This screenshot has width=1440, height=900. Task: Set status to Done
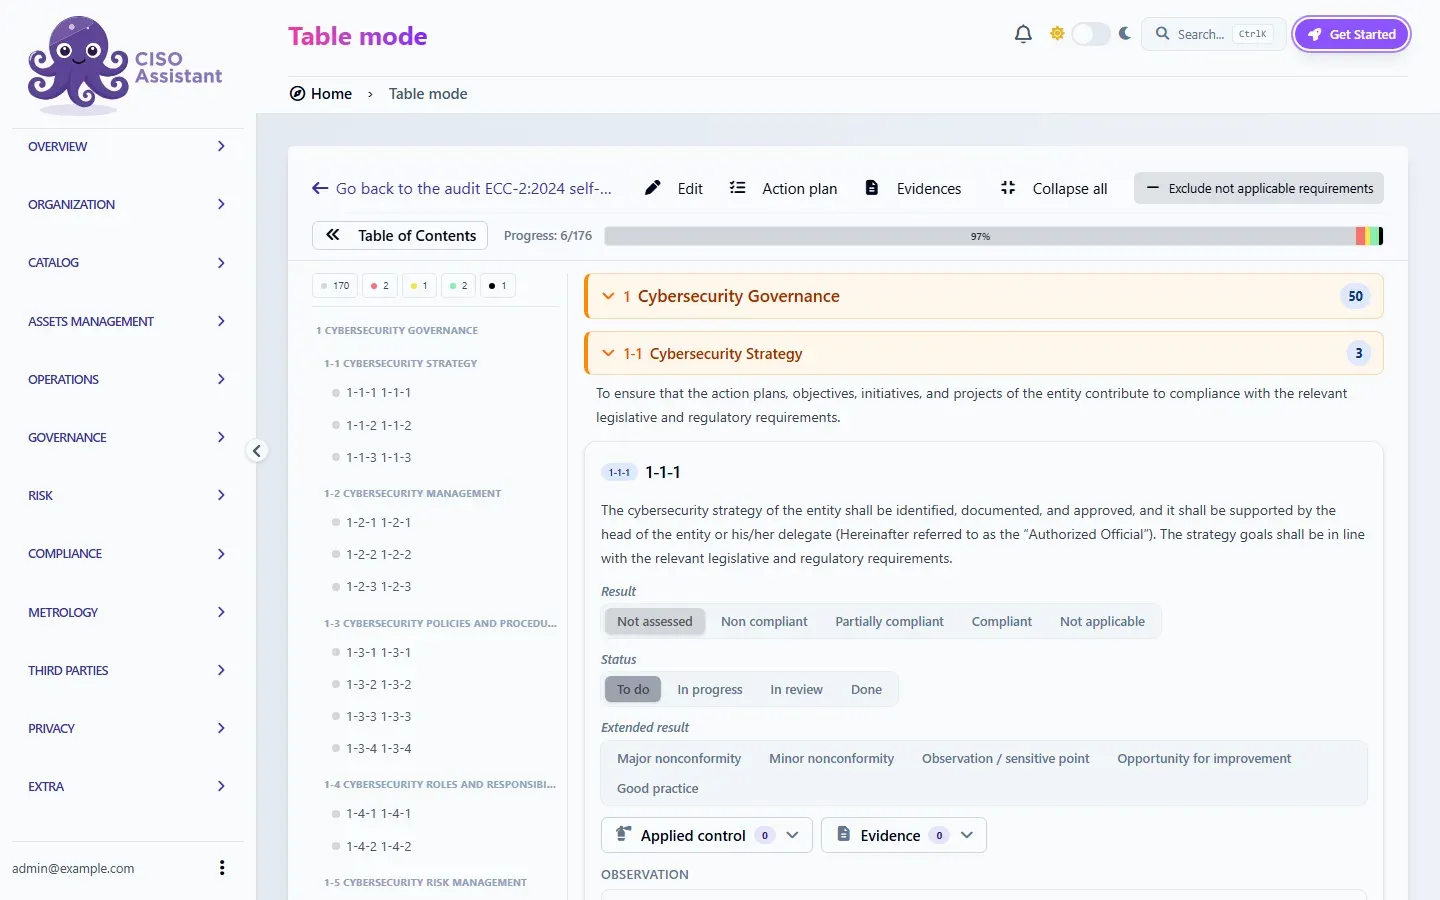point(866,689)
